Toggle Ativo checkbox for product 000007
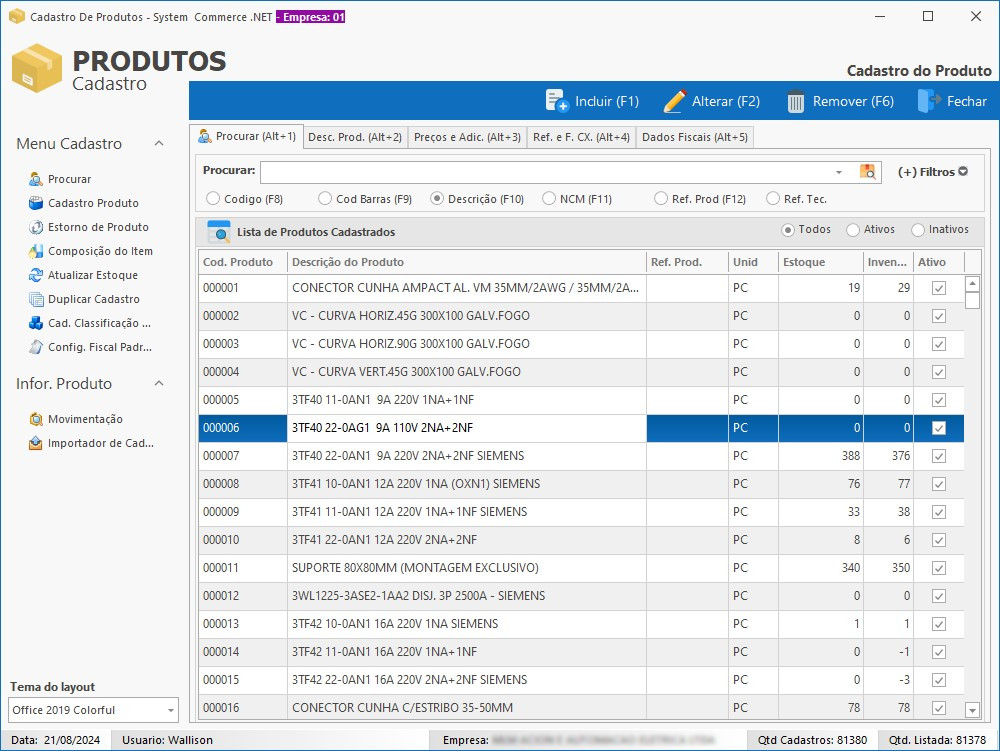The width and height of the screenshot is (1000, 751). pyautogui.click(x=939, y=456)
